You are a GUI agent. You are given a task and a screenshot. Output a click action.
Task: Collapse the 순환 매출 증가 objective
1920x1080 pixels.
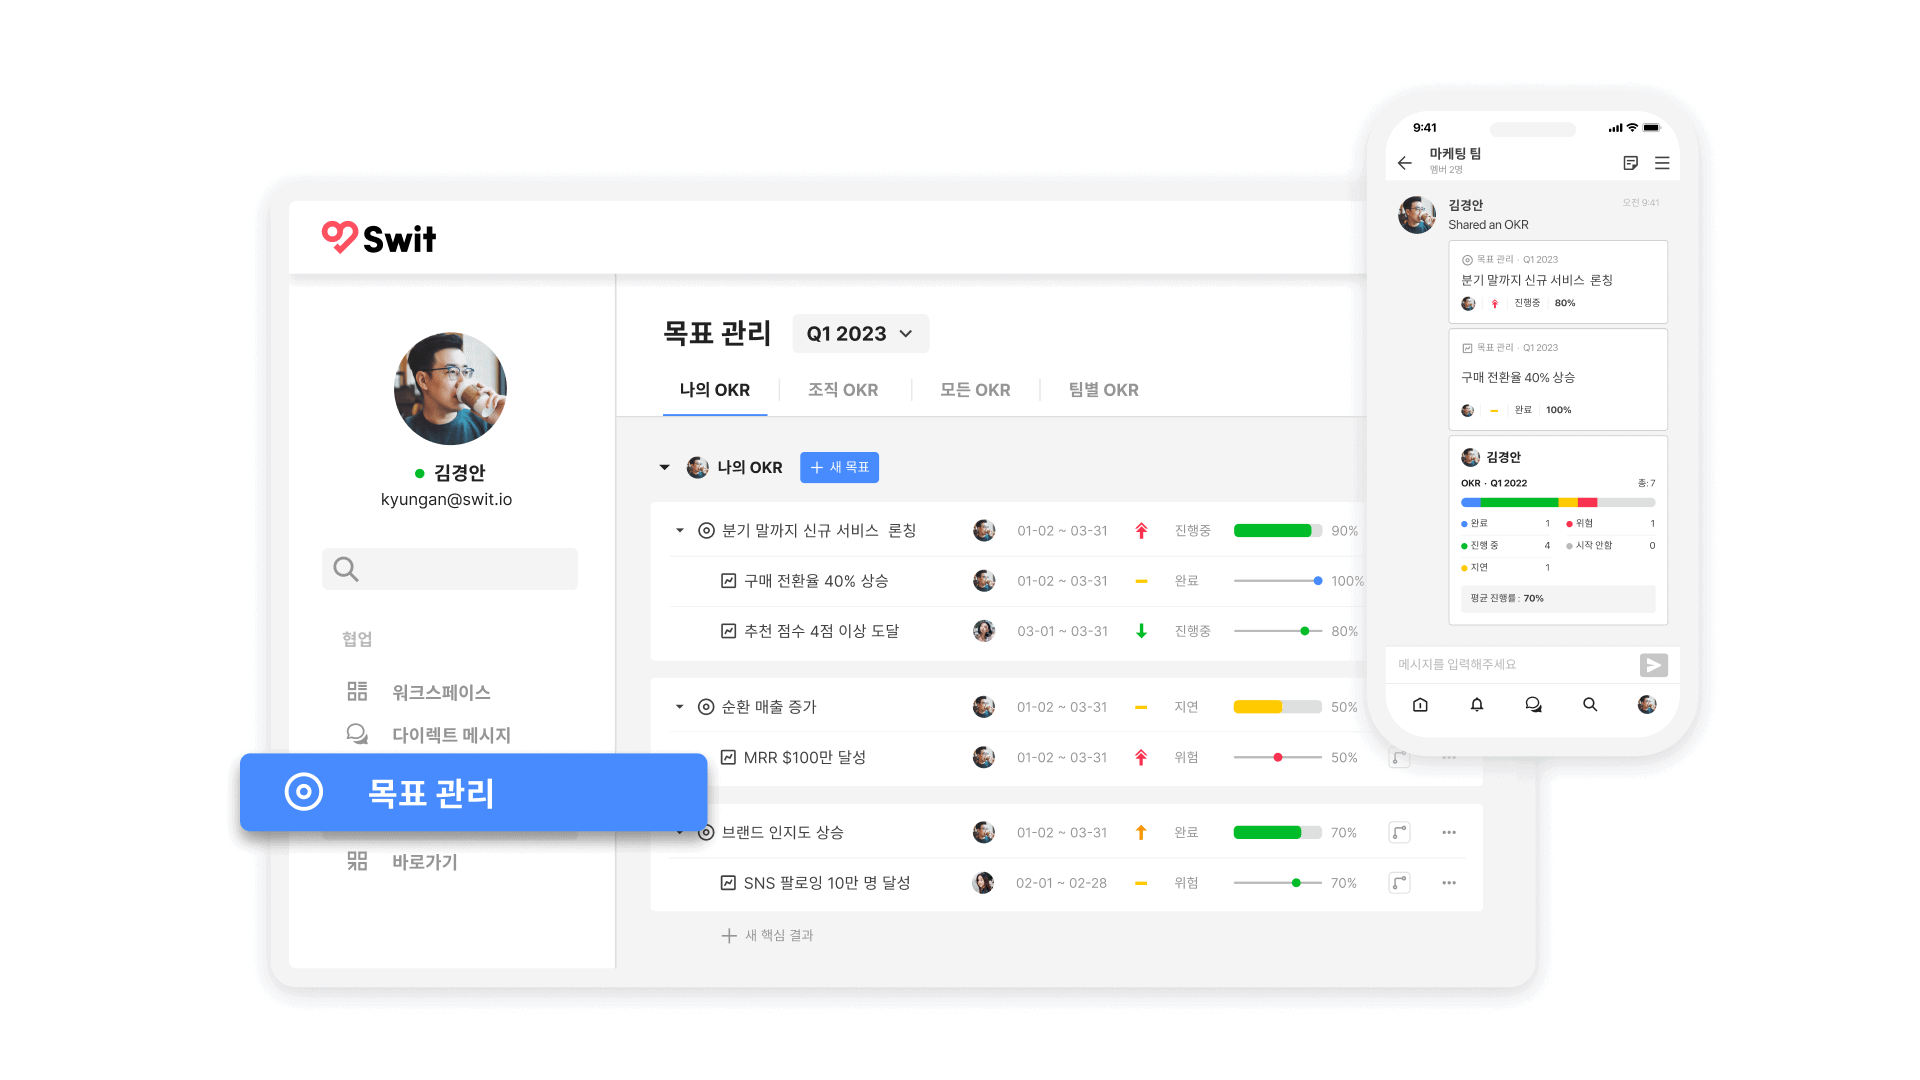click(680, 707)
